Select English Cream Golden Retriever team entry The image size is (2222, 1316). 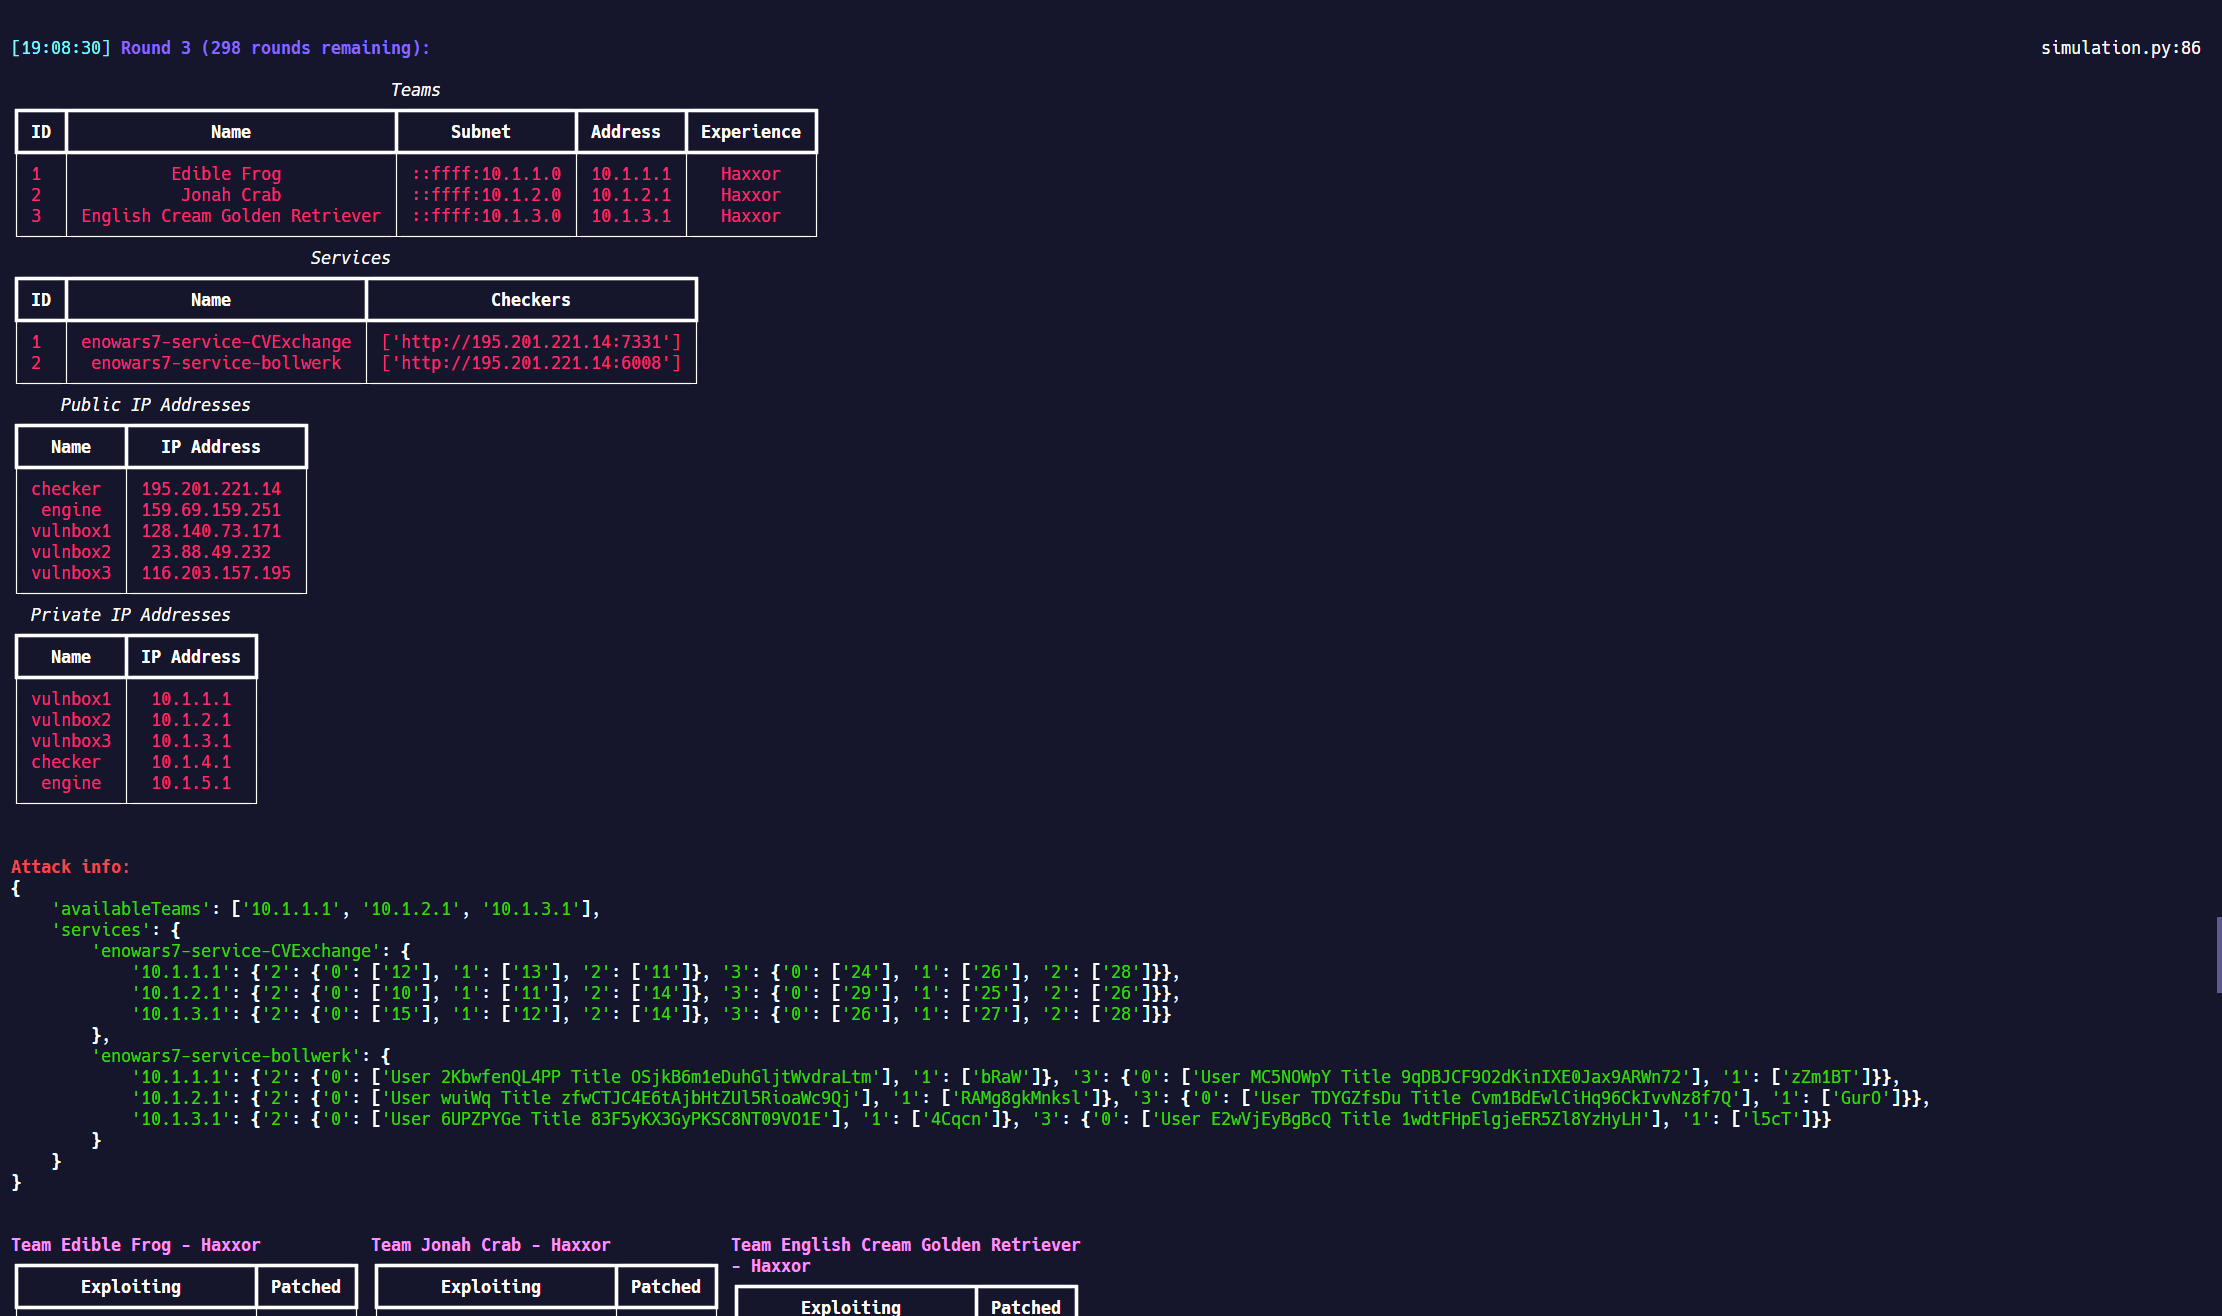point(231,216)
